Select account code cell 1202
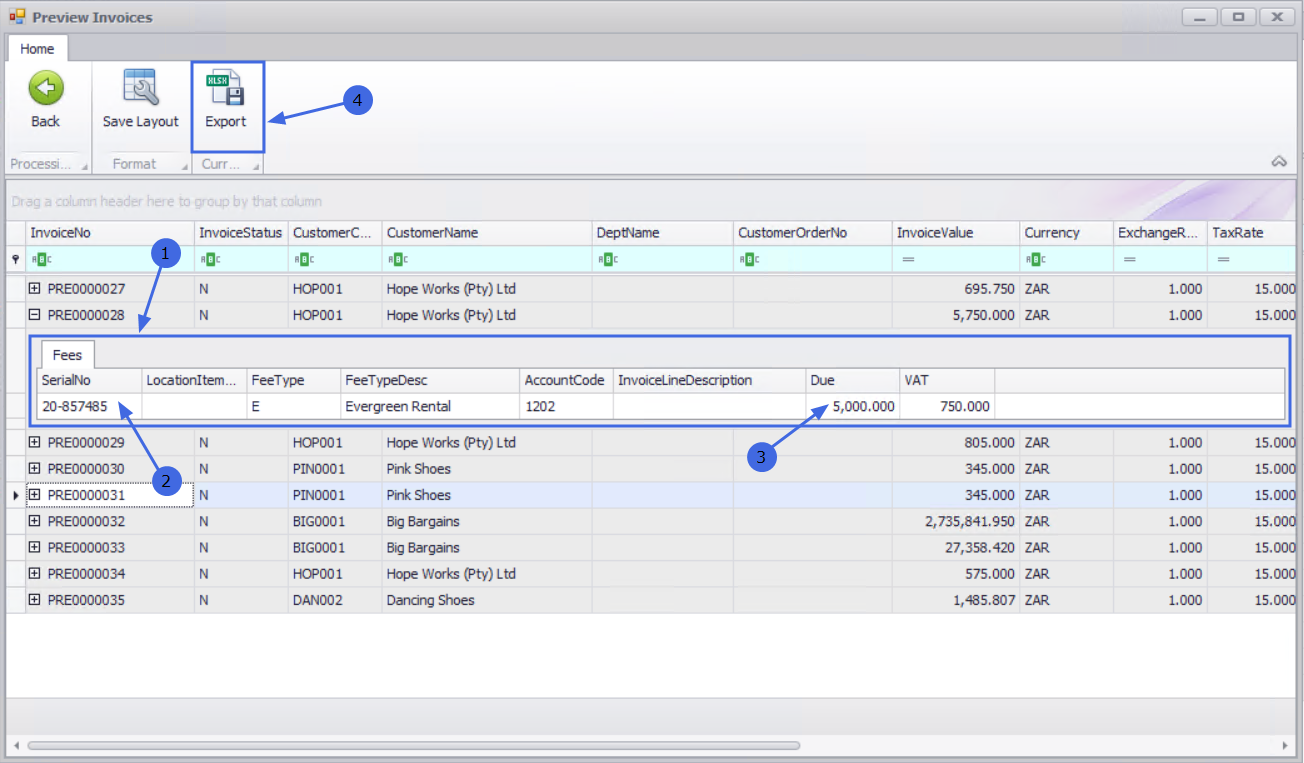This screenshot has height=763, width=1304. pyautogui.click(x=567, y=407)
